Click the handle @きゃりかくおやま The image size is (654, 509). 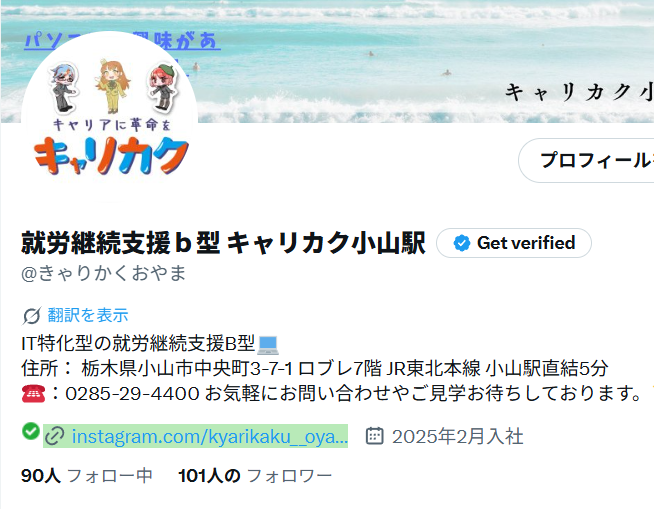pyautogui.click(x=103, y=274)
